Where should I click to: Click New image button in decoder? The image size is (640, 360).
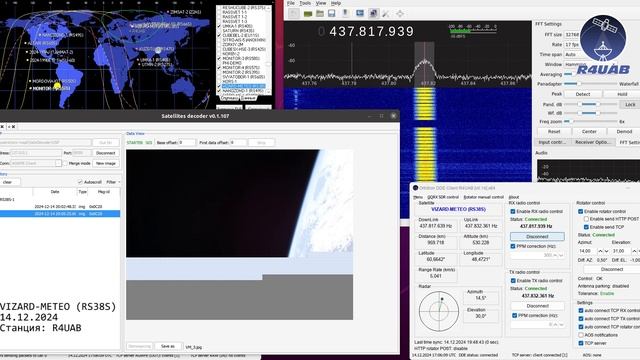point(106,163)
